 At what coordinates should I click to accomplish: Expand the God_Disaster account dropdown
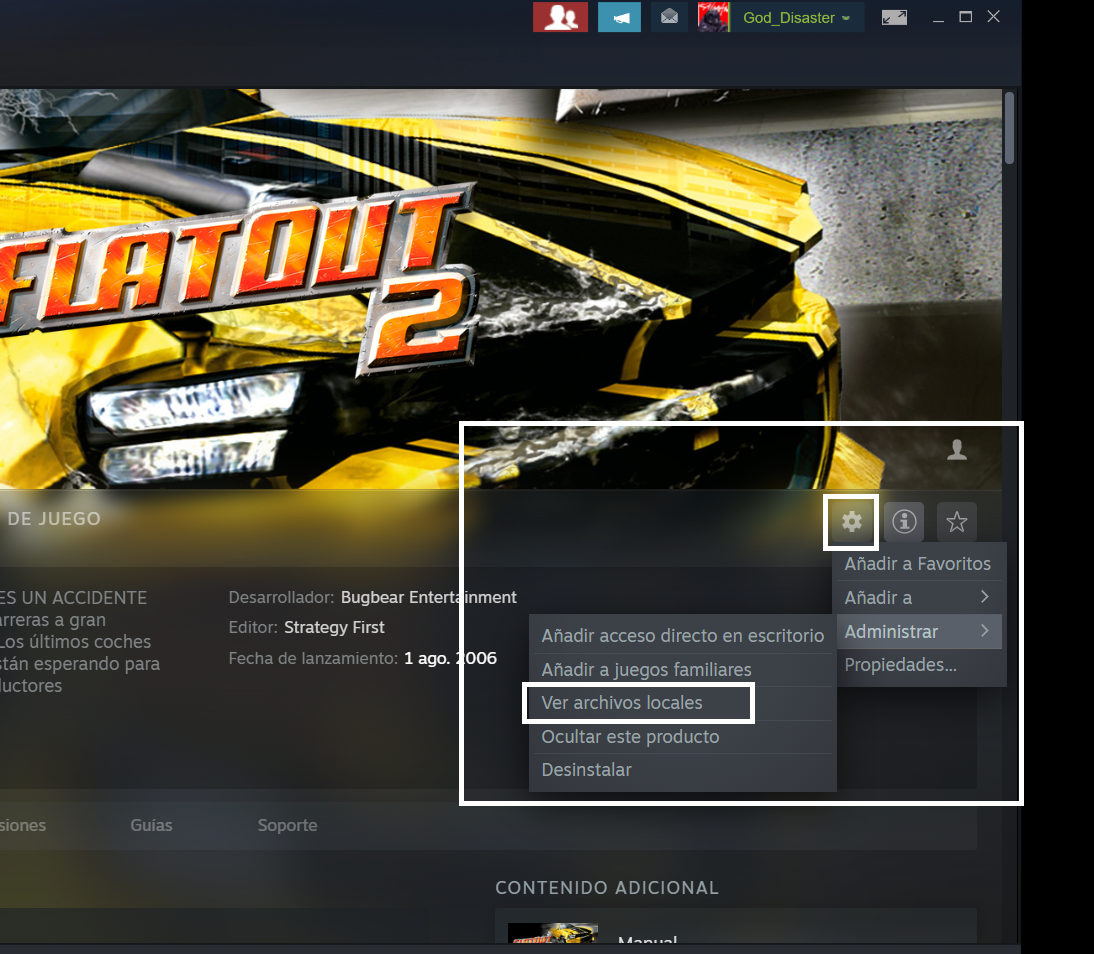click(x=797, y=17)
